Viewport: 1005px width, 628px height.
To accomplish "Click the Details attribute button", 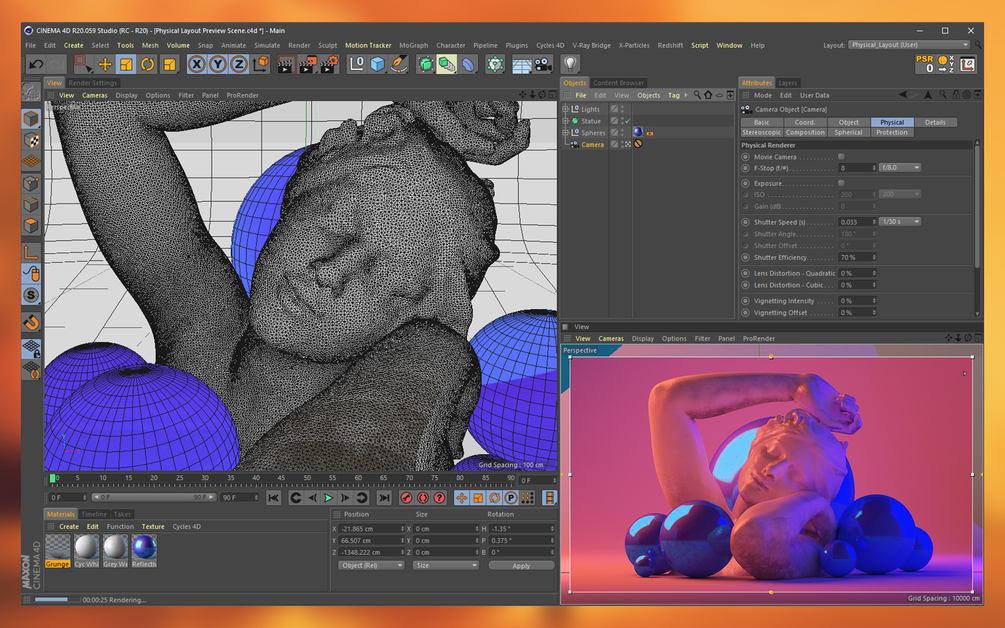I will coord(935,122).
